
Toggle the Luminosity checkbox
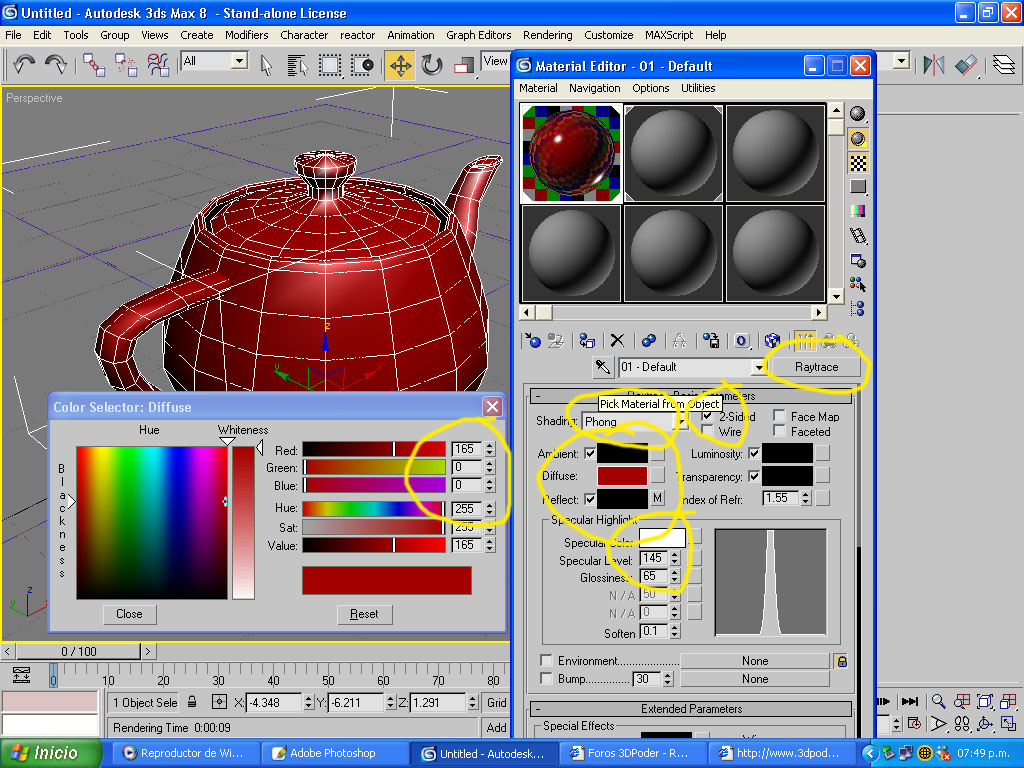(754, 453)
